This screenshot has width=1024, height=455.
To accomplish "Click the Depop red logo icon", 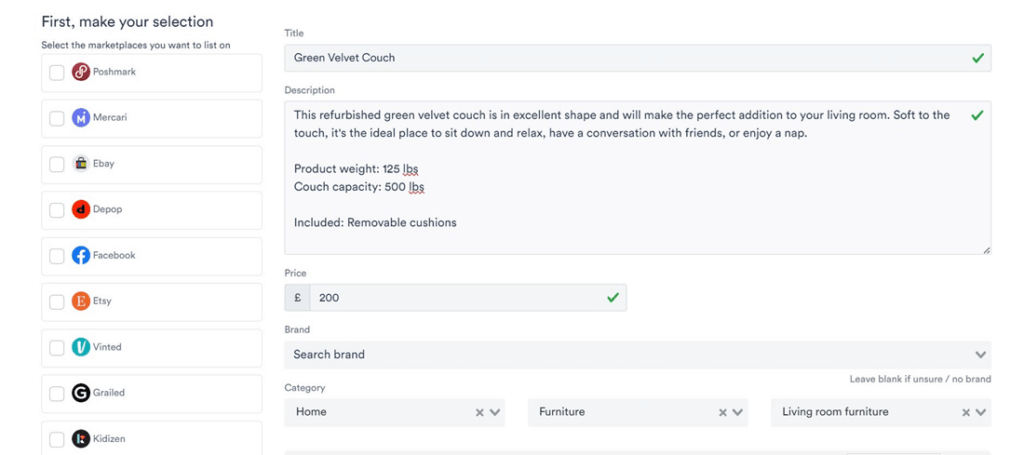I will [x=81, y=210].
